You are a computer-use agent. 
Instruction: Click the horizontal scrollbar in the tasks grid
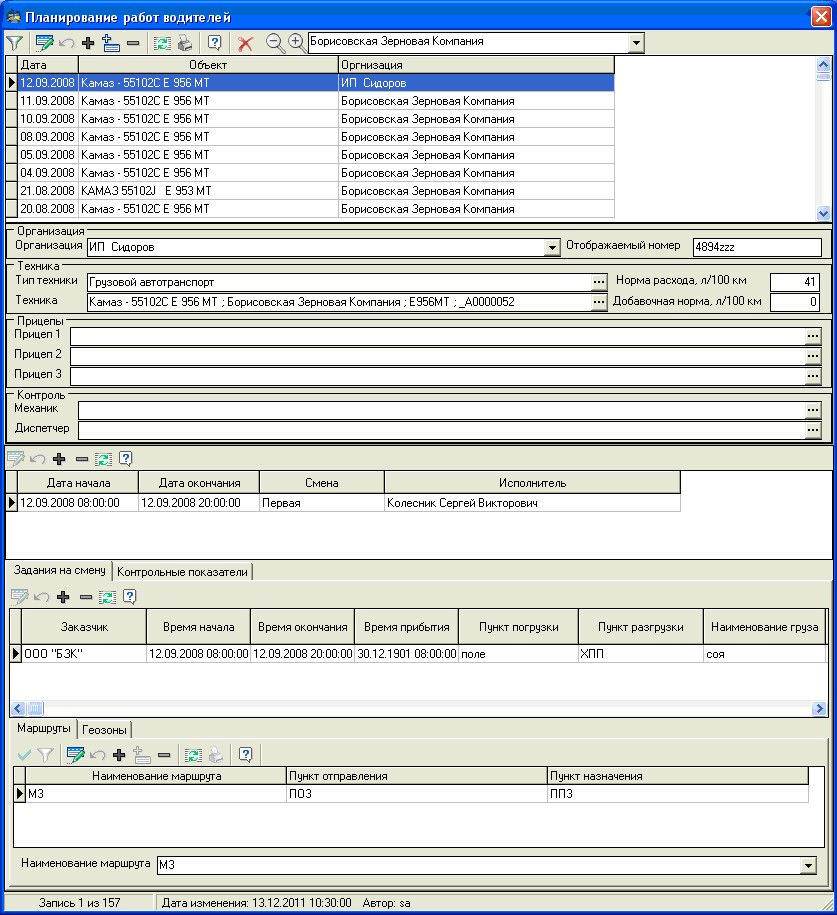click(400, 708)
